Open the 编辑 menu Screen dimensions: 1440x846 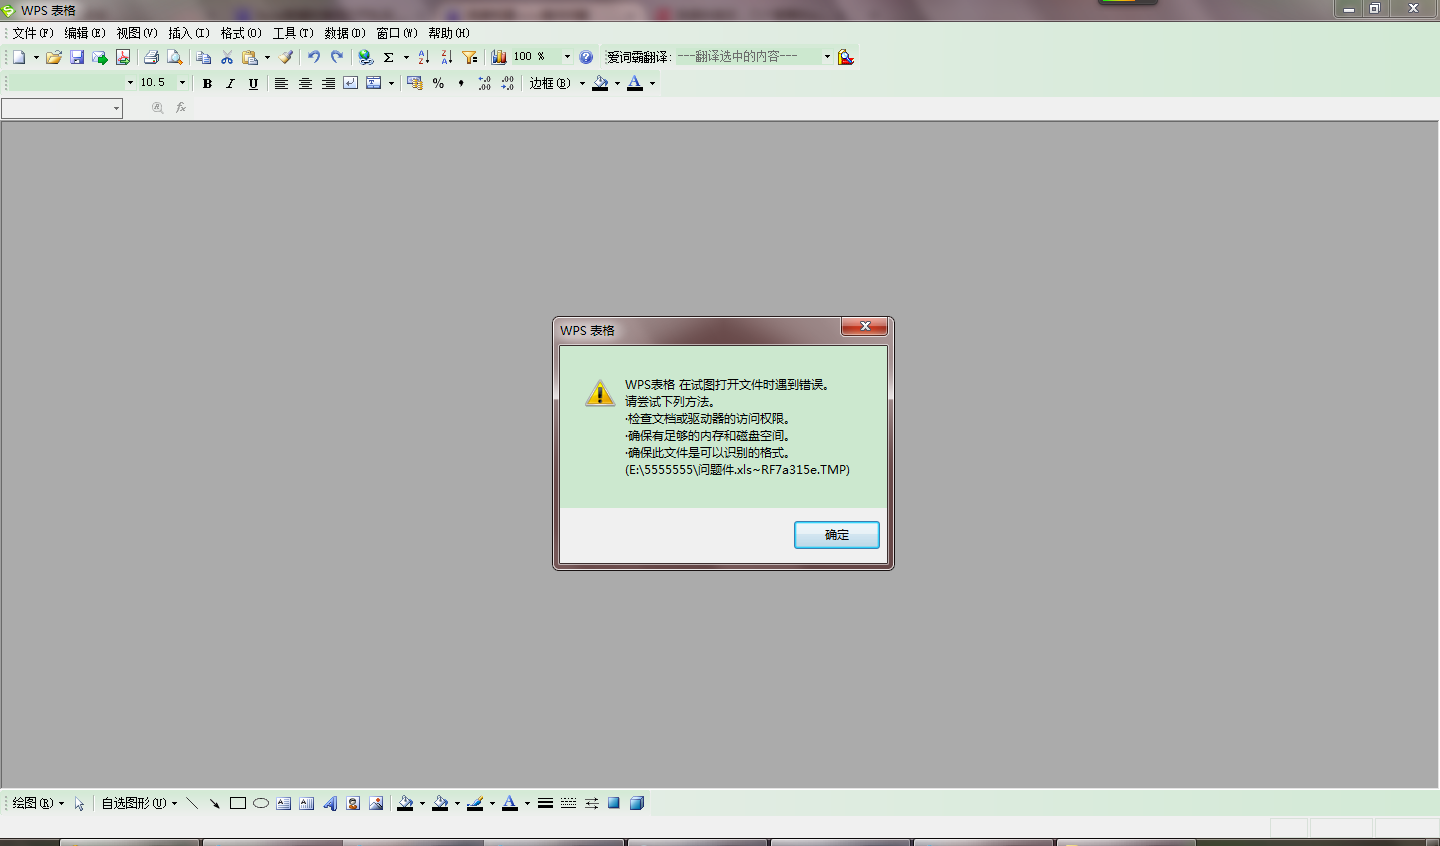(85, 33)
